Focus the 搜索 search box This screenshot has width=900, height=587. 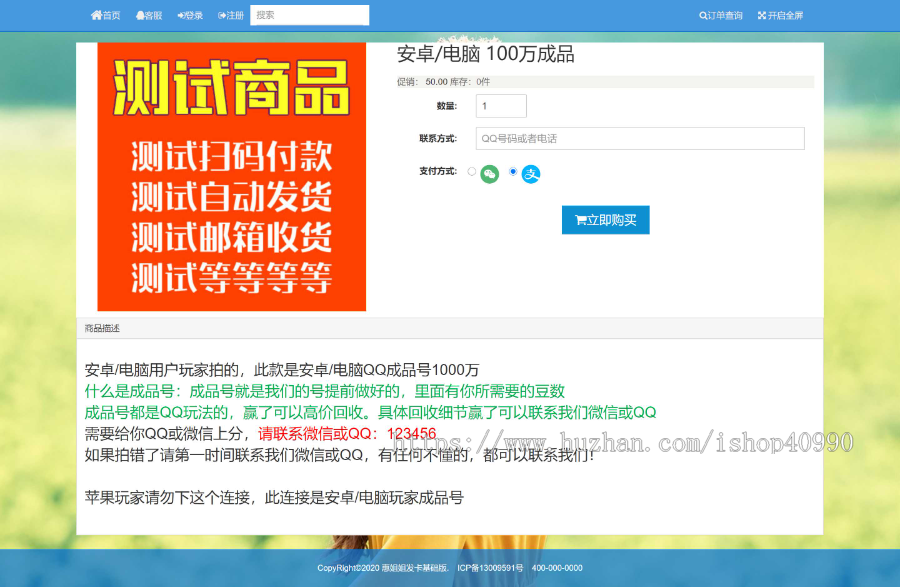click(x=309, y=15)
